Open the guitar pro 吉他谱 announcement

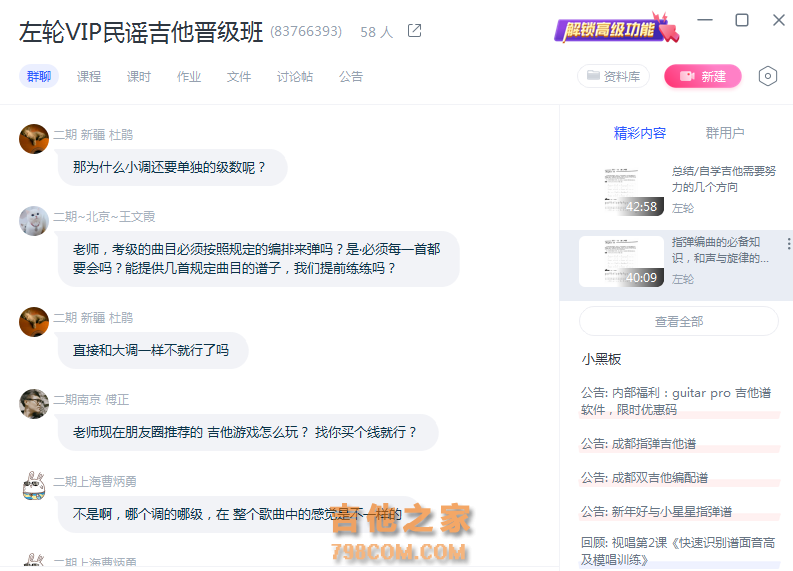[x=676, y=401]
